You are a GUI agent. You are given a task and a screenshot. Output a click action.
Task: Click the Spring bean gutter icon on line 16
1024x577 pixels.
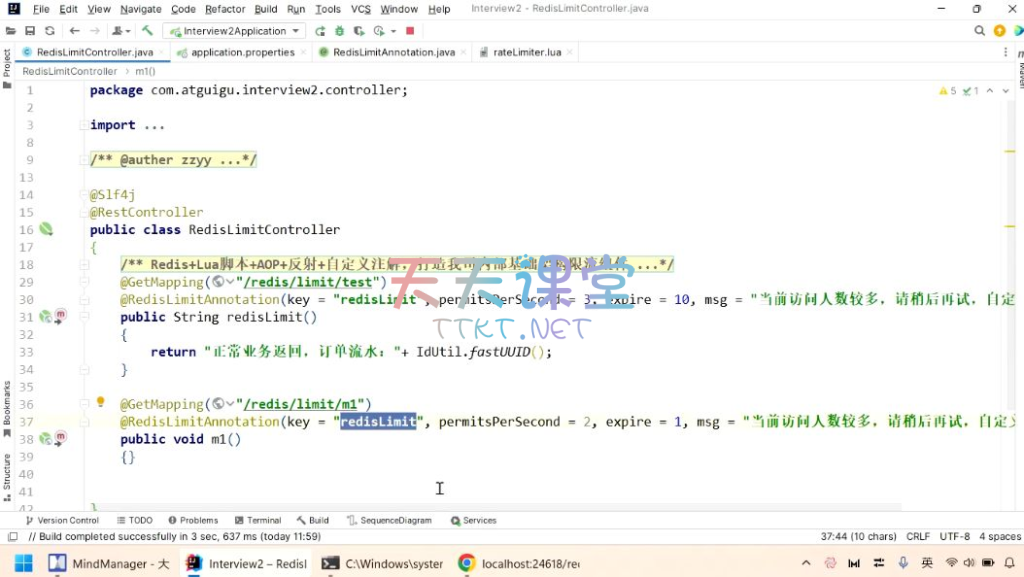[x=46, y=229]
